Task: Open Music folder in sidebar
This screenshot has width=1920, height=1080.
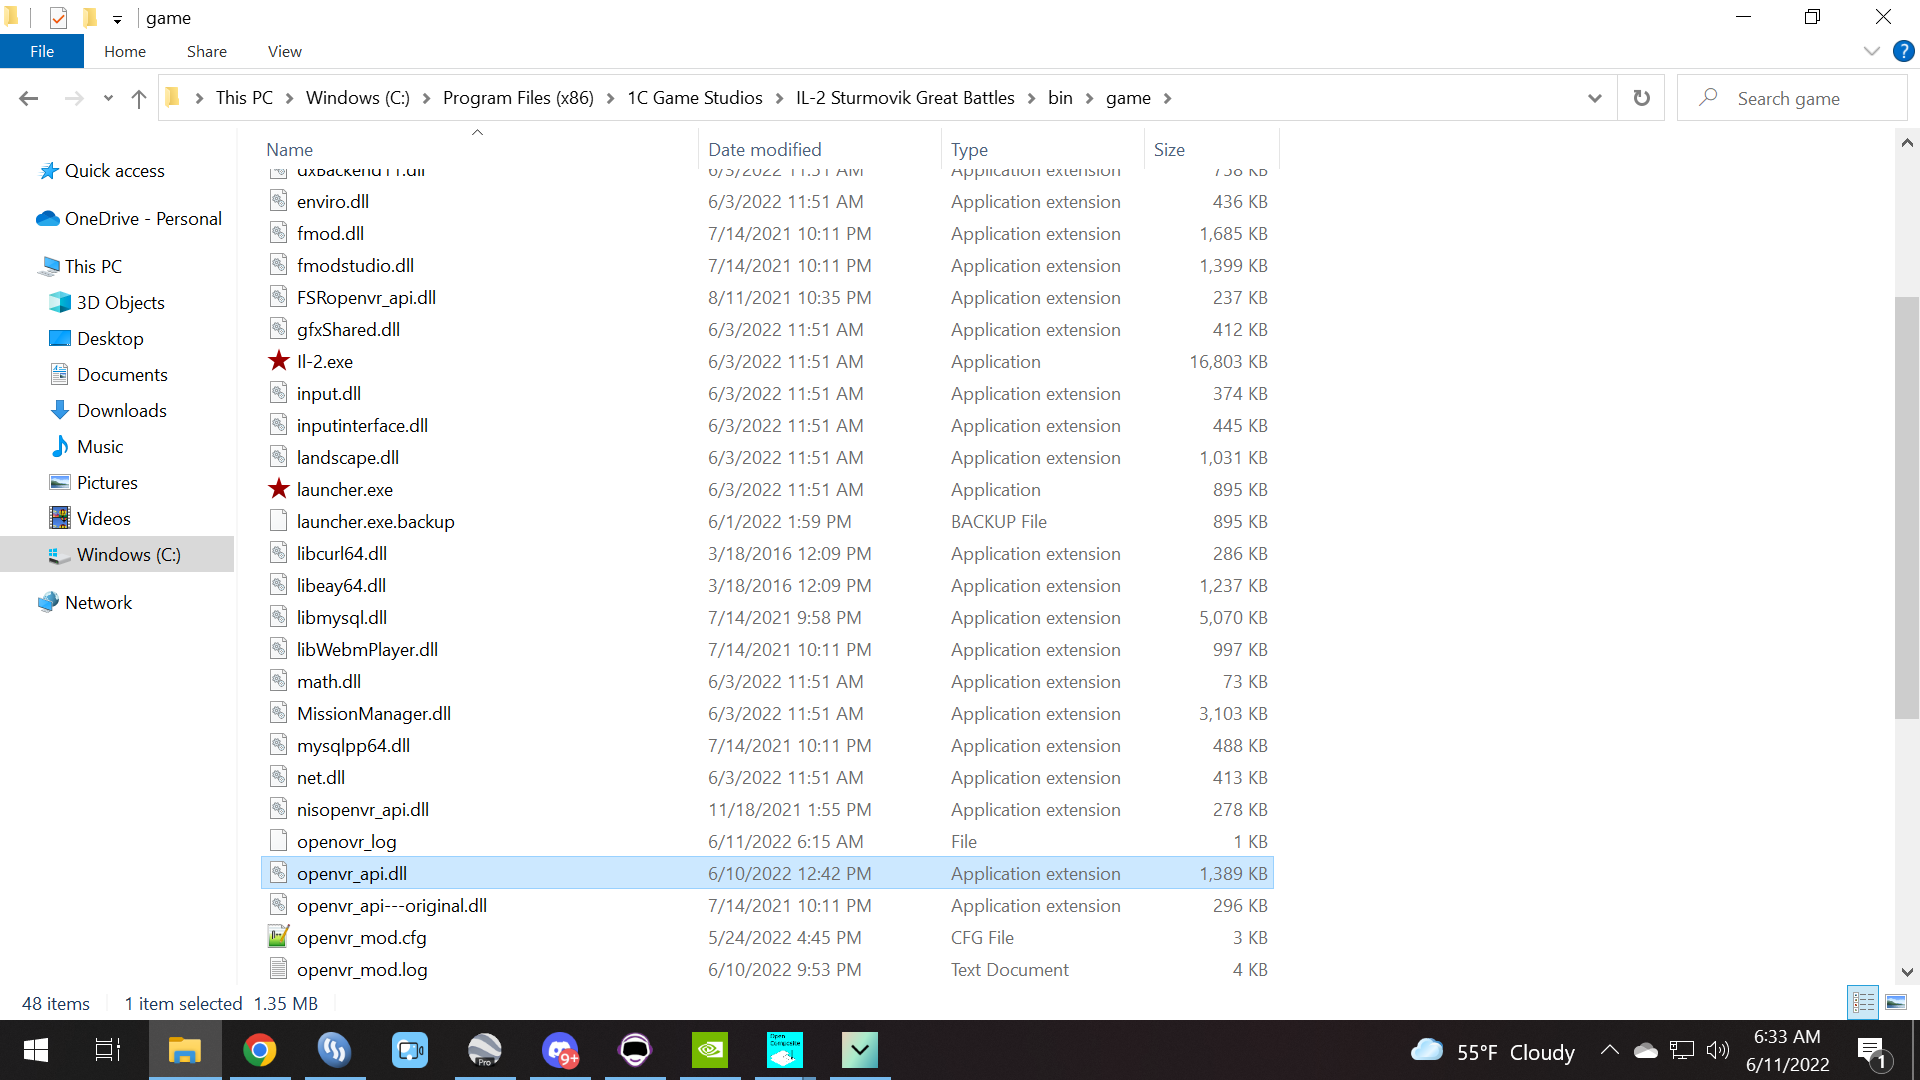Action: pyautogui.click(x=100, y=447)
